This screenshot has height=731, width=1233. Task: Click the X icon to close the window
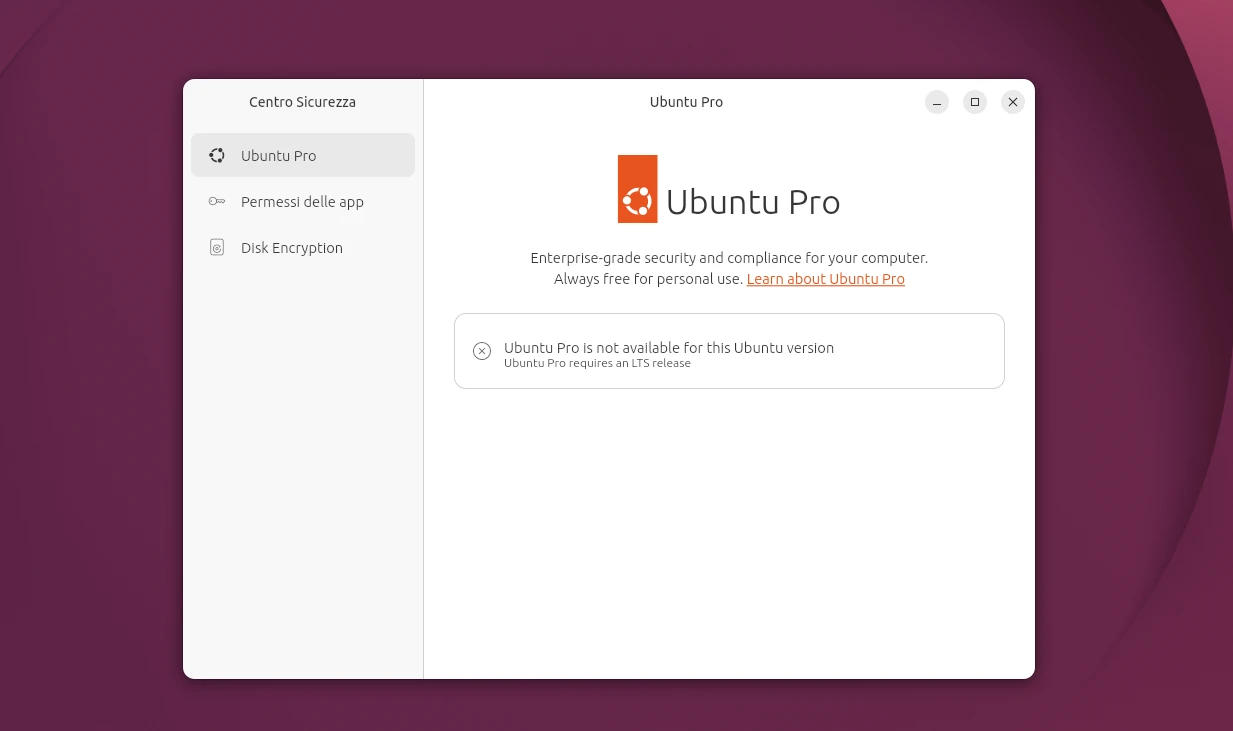click(x=1013, y=102)
